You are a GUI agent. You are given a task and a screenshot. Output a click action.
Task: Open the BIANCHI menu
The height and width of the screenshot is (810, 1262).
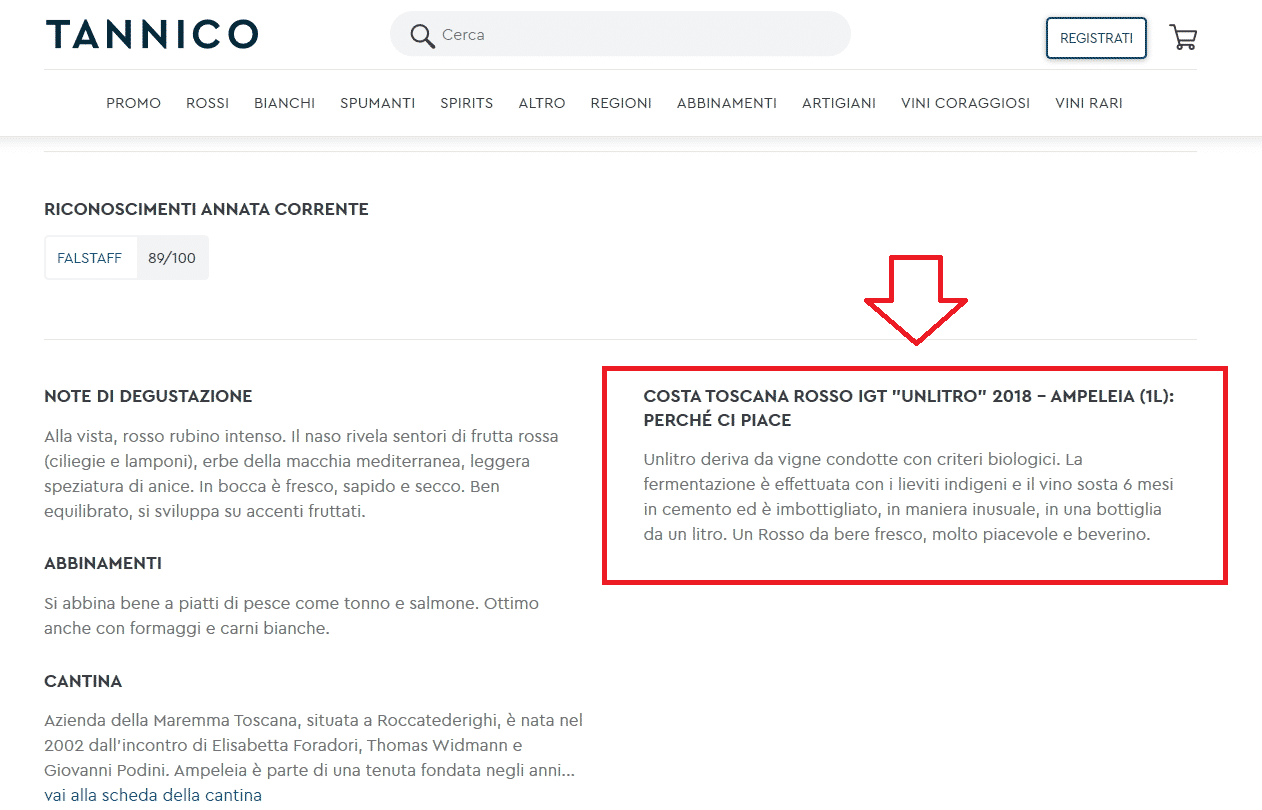pyautogui.click(x=284, y=103)
